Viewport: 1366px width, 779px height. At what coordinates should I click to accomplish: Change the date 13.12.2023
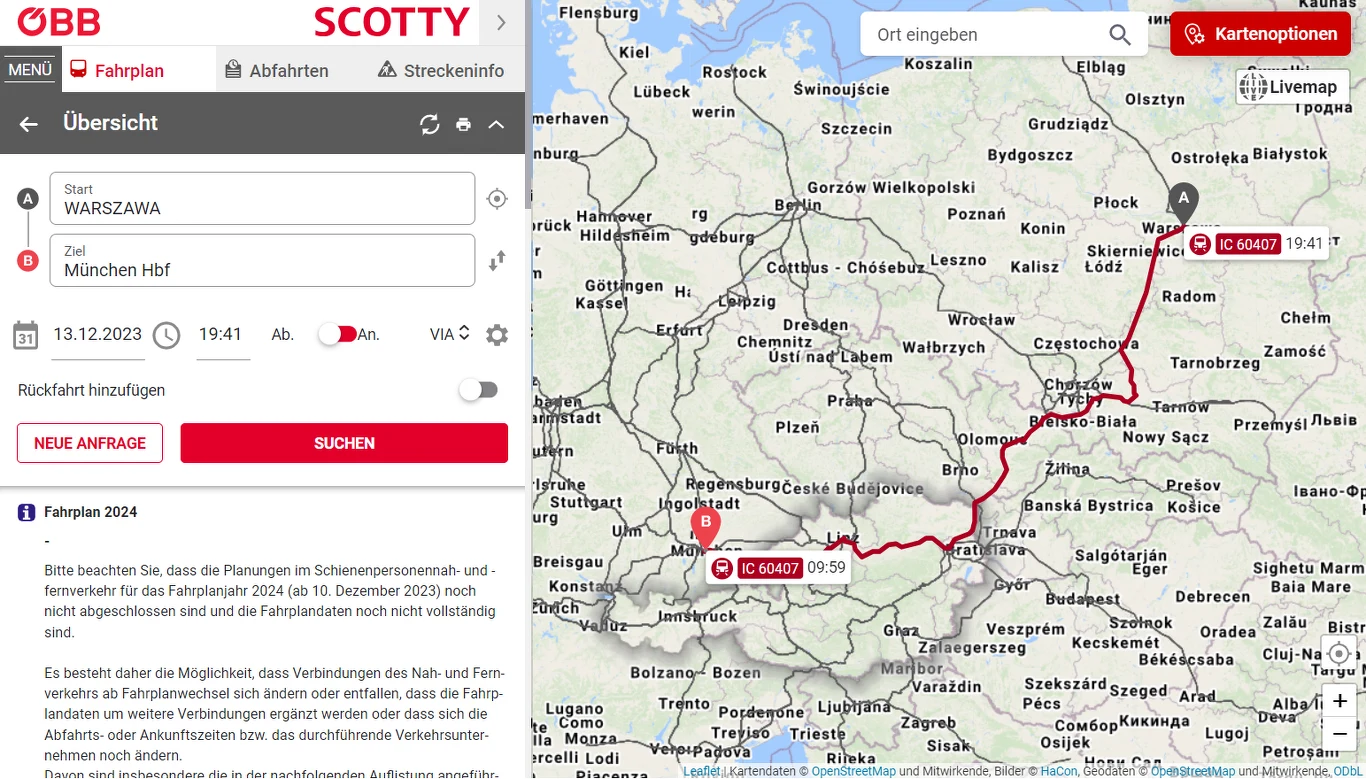(x=97, y=335)
